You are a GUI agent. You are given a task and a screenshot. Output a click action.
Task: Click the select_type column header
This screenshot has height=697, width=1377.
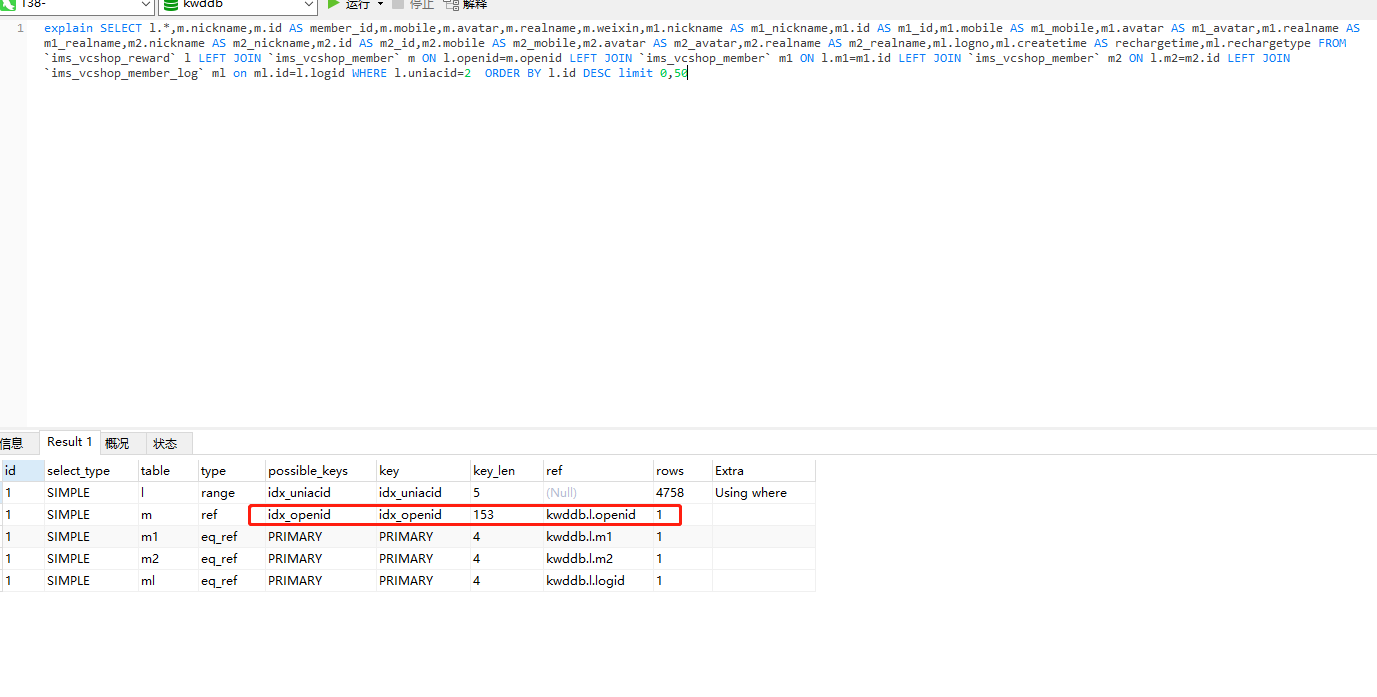(x=91, y=470)
